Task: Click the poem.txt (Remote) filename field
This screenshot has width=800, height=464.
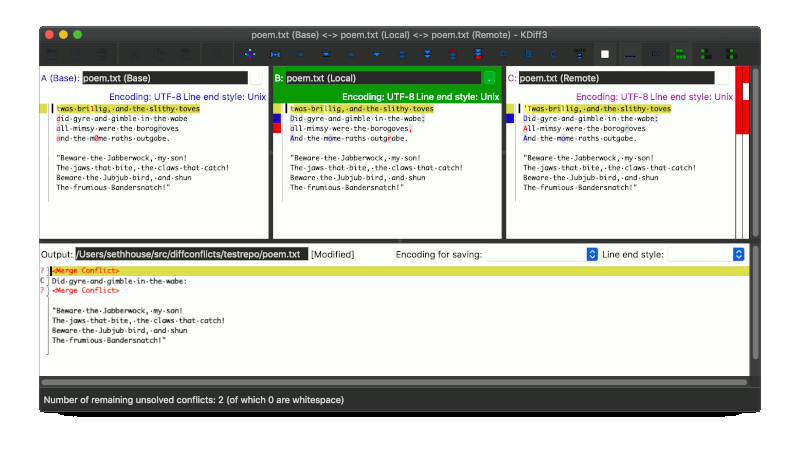Action: (x=617, y=77)
